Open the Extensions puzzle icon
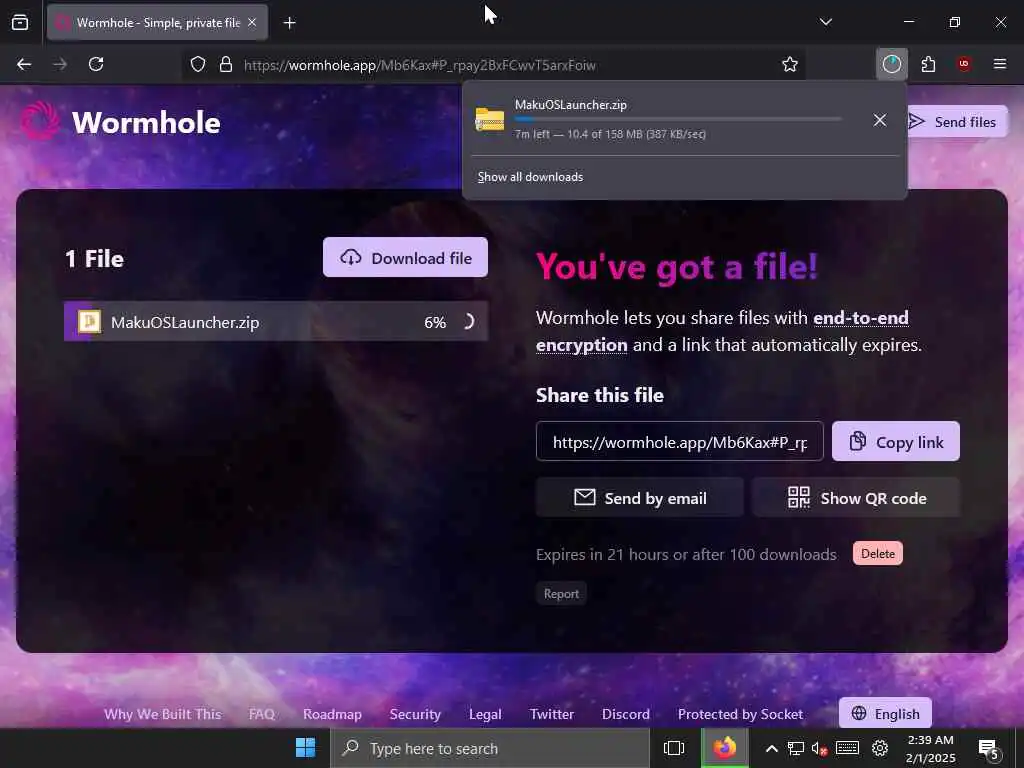1024x768 pixels. [x=928, y=64]
